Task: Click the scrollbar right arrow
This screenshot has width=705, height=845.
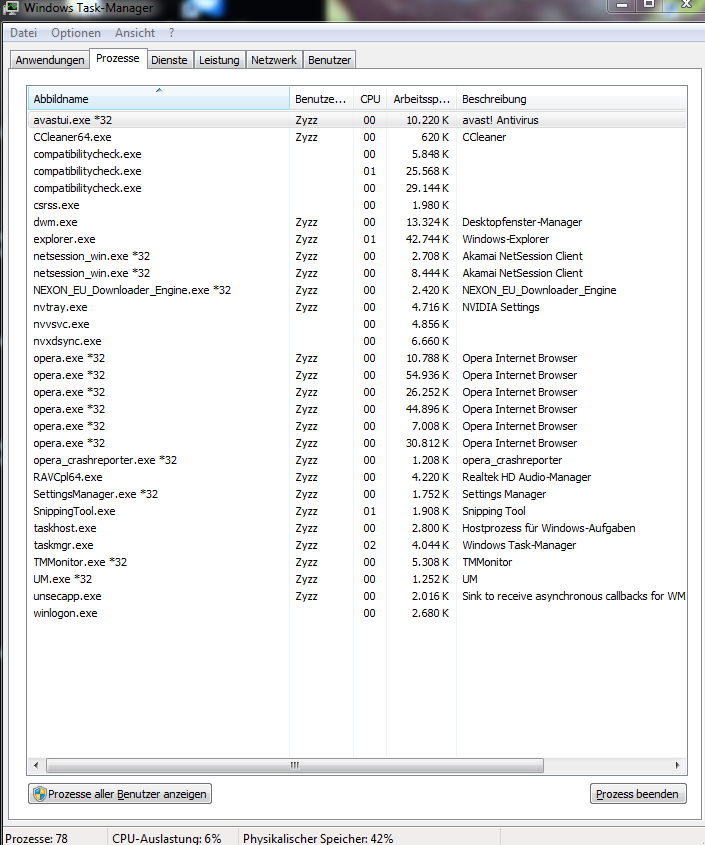Action: tap(678, 765)
